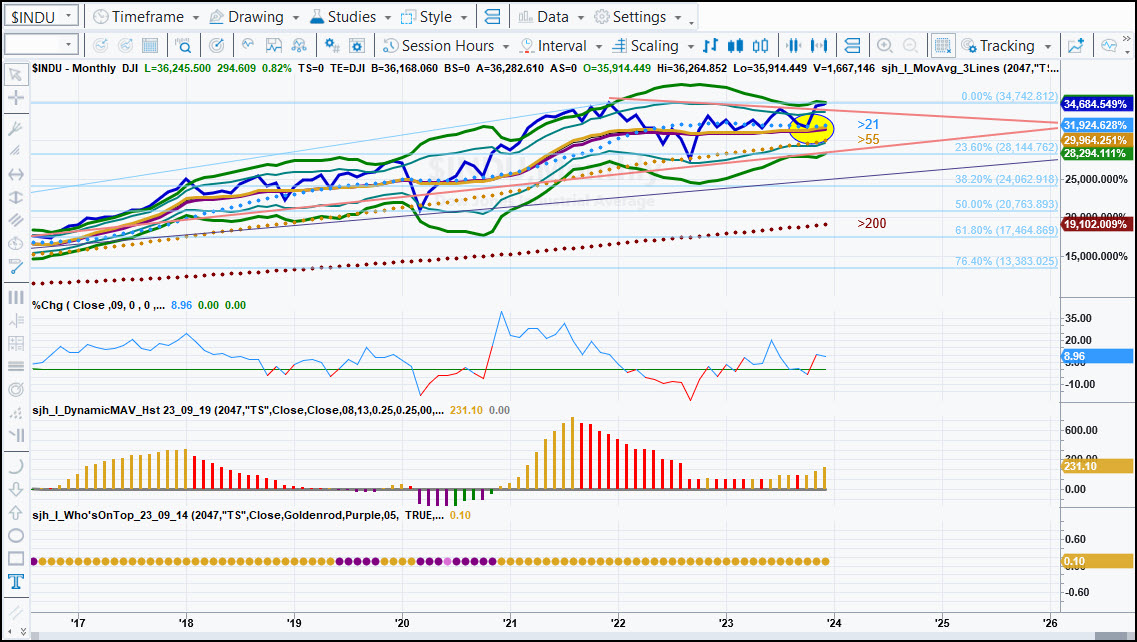Click the 19,102.009% dark red price label

(1096, 224)
